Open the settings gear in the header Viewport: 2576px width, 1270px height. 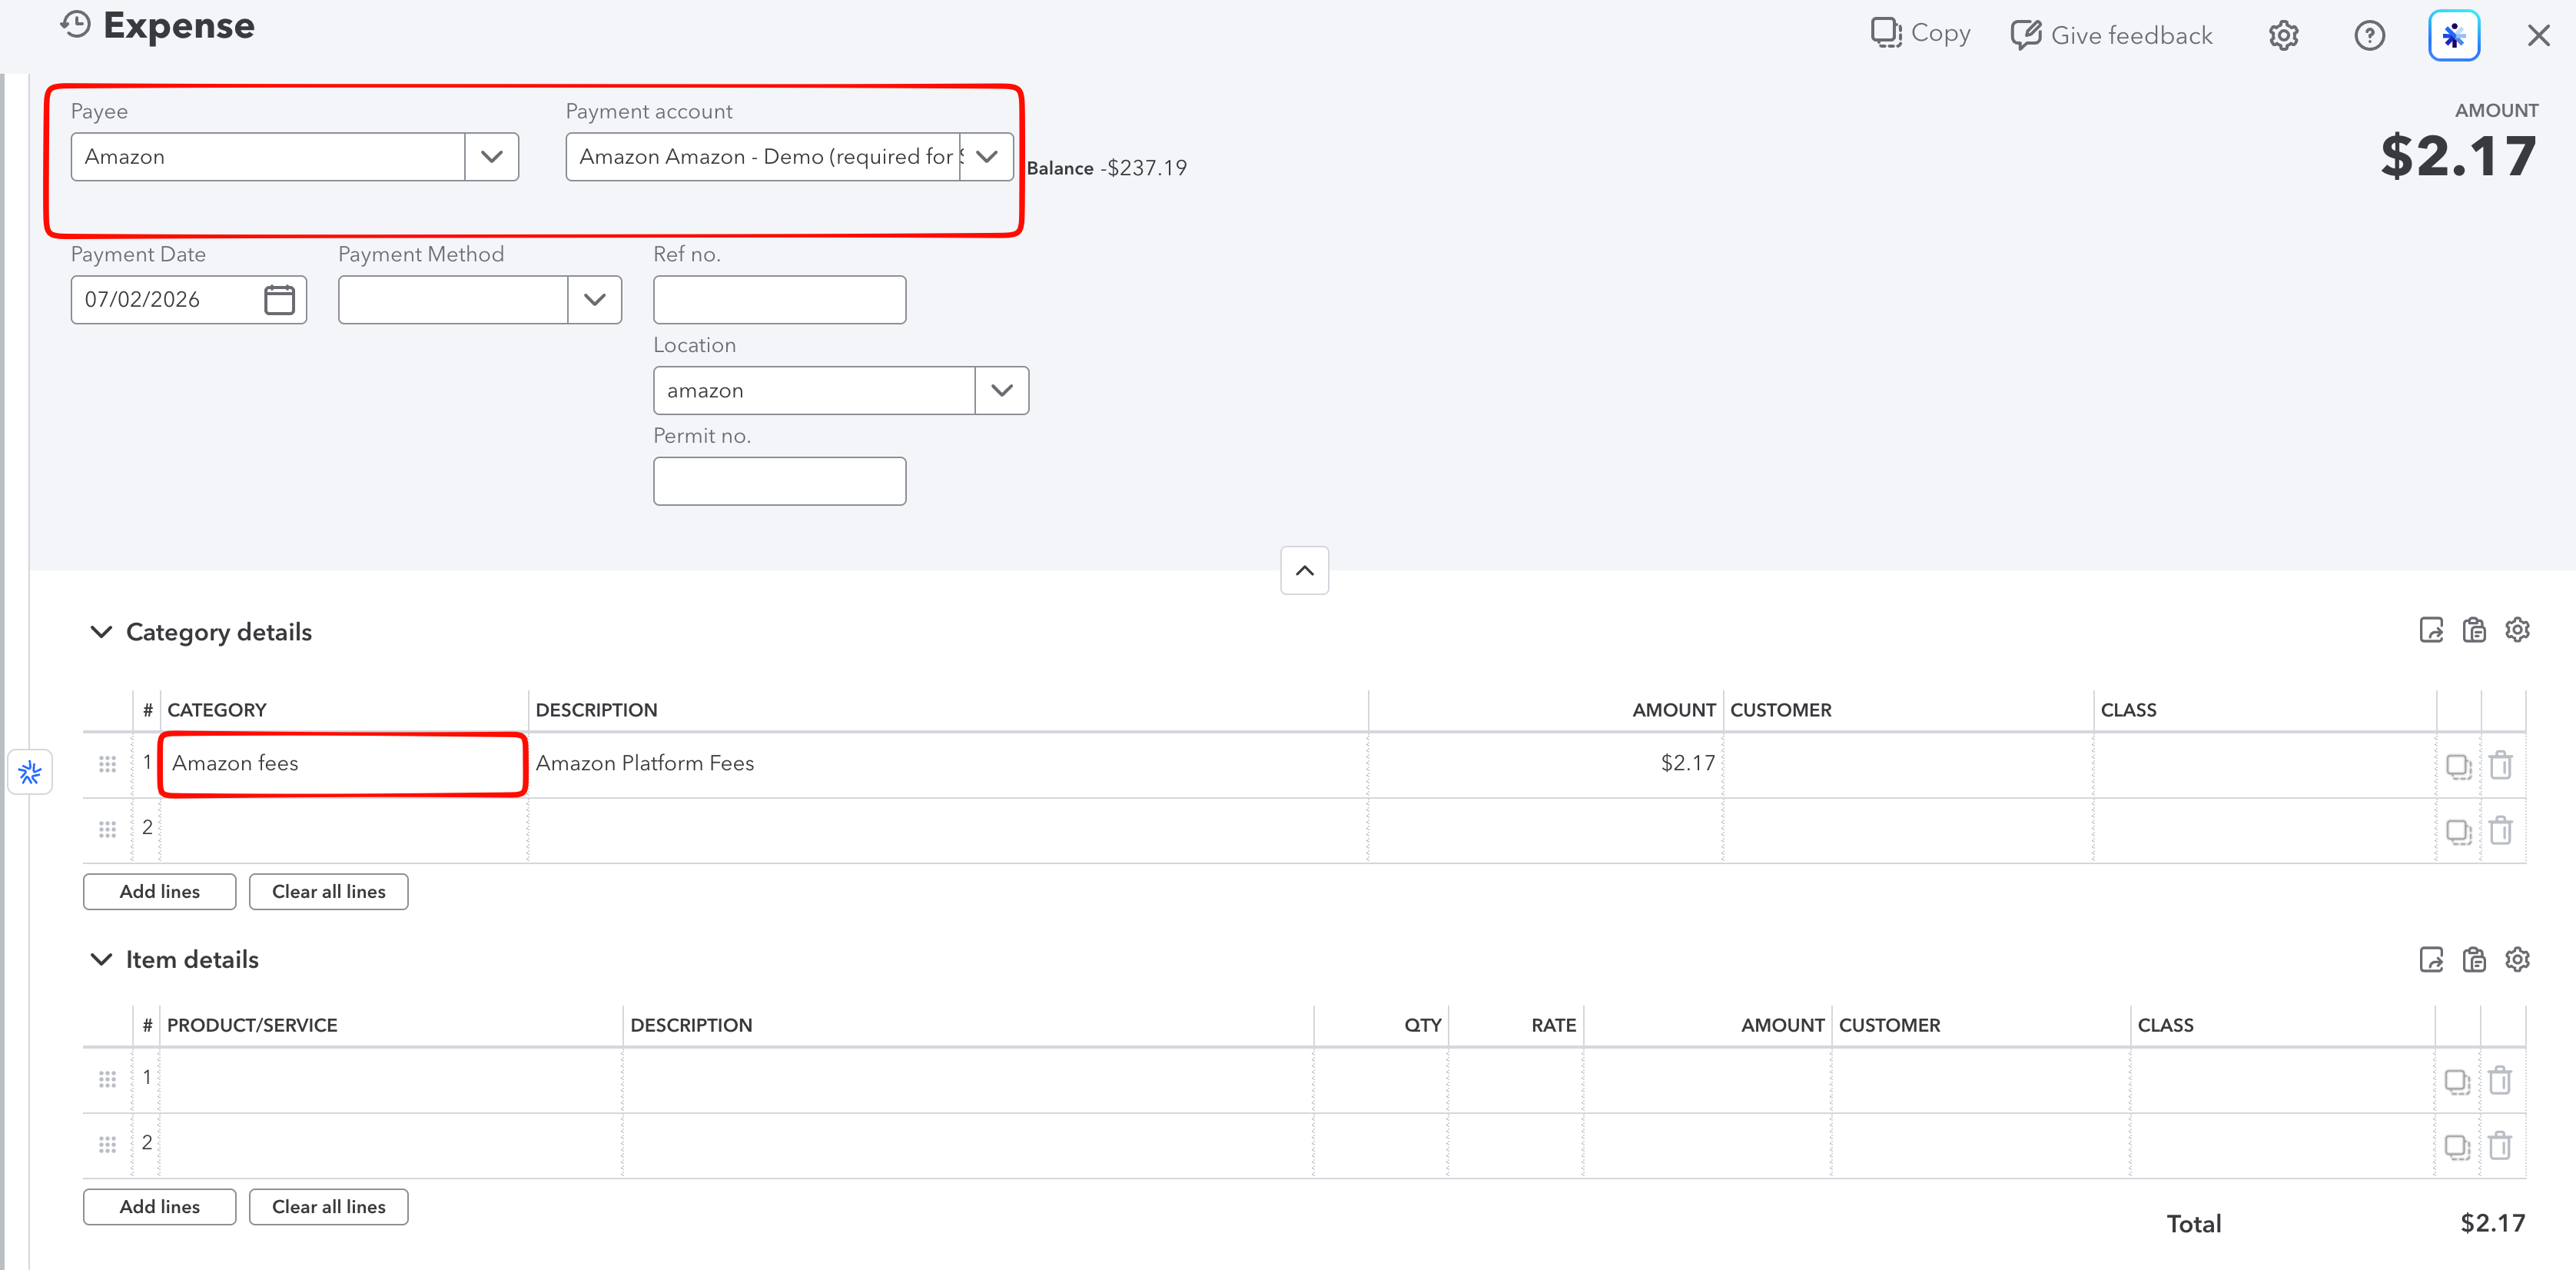(x=2283, y=36)
